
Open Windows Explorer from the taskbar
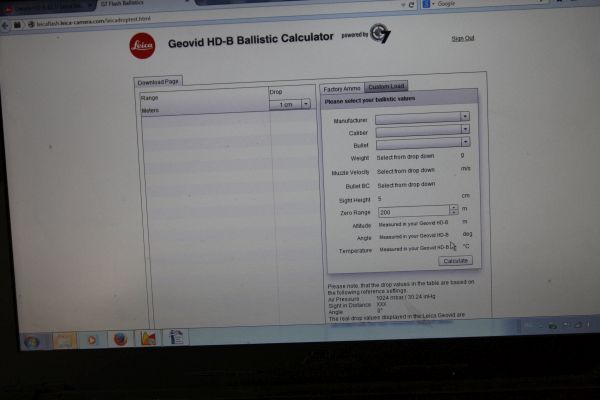(64, 340)
